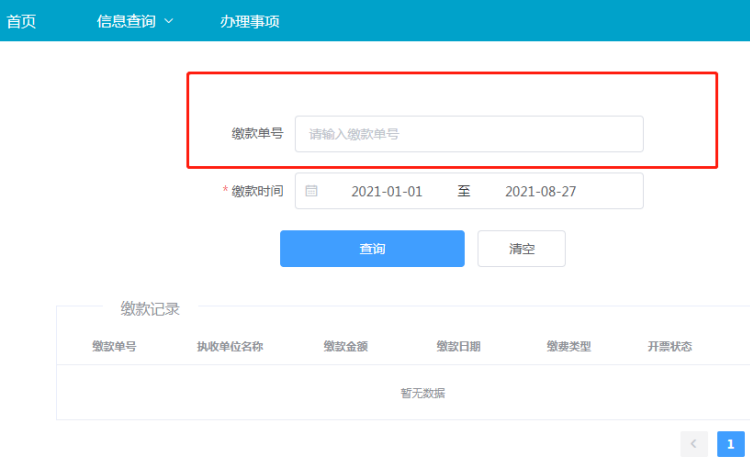Viewport: 750px width, 467px height.
Task: Click the 缴款日期 column header
Action: pyautogui.click(x=458, y=347)
